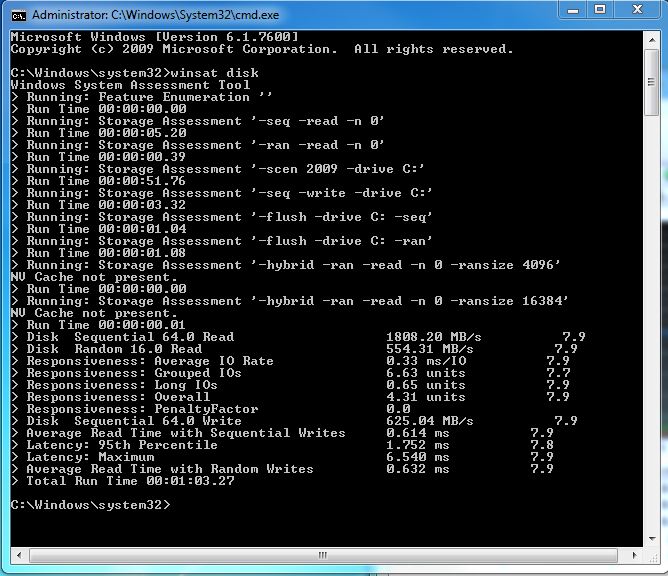Image resolution: width=668 pixels, height=576 pixels.
Task: Click the vertical scrollbar up arrow
Action: (652, 40)
